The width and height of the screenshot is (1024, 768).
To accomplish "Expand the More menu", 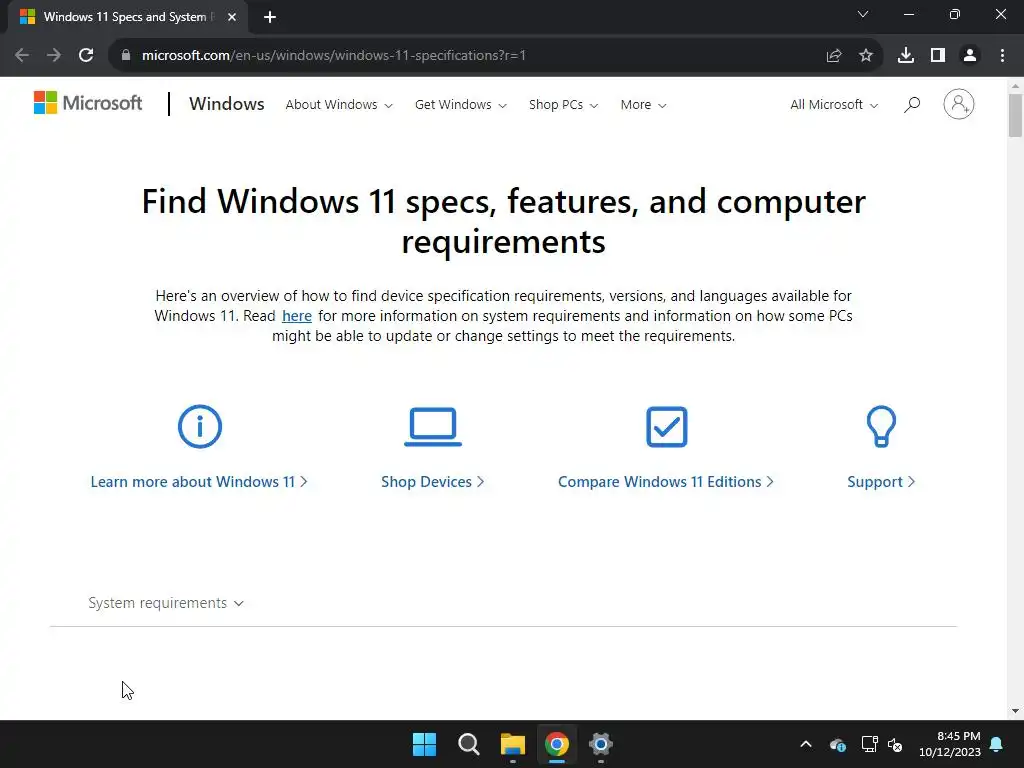I will pyautogui.click(x=643, y=104).
